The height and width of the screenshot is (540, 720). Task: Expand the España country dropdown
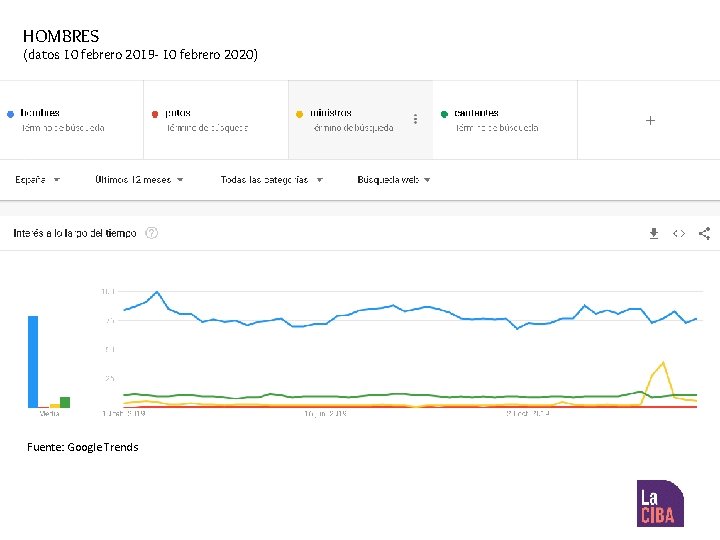click(38, 180)
